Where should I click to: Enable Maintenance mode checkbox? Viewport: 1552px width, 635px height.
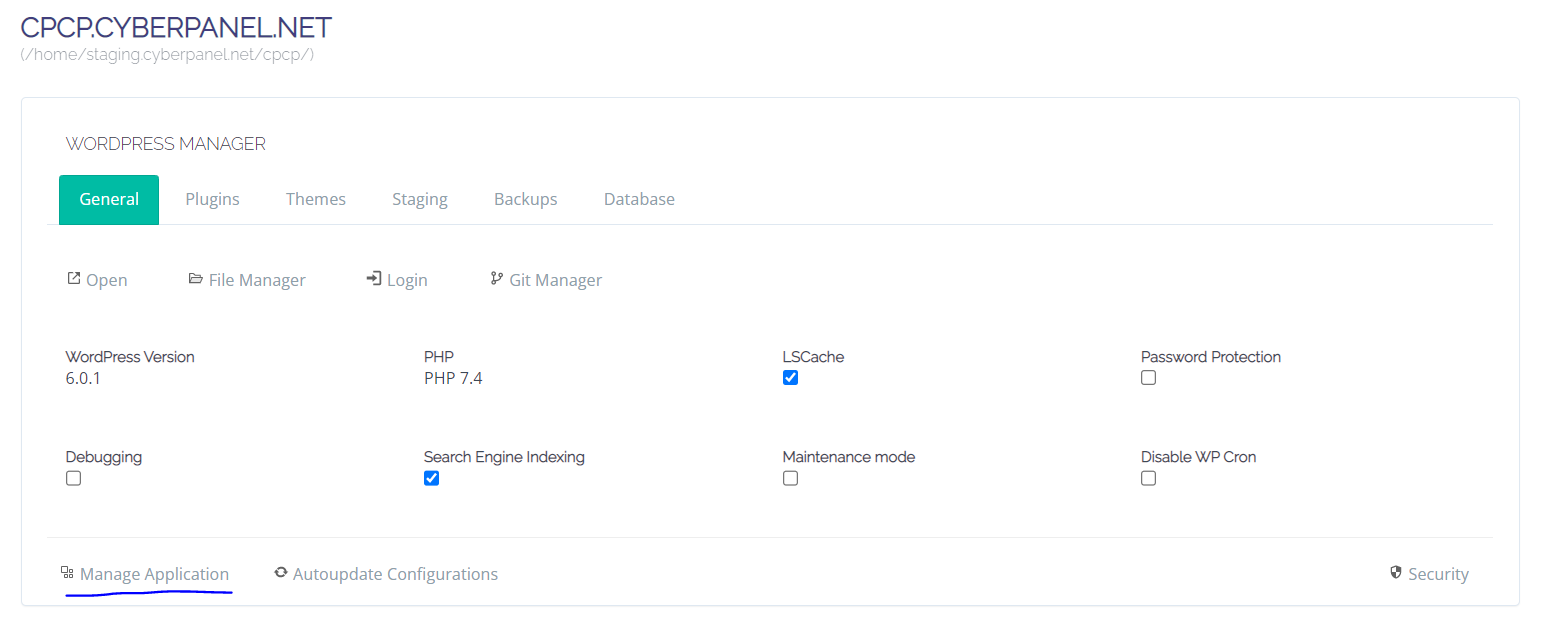[x=790, y=478]
